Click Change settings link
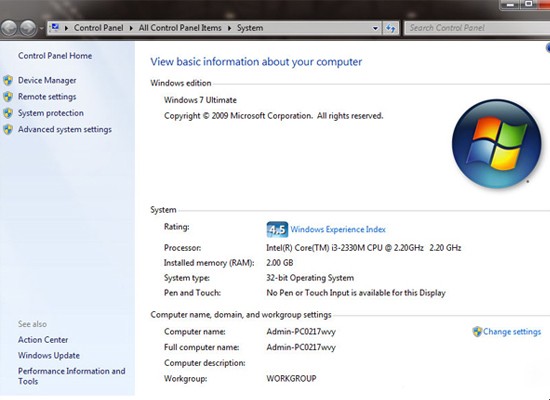Screen dimensions: 550x400 click(512, 332)
